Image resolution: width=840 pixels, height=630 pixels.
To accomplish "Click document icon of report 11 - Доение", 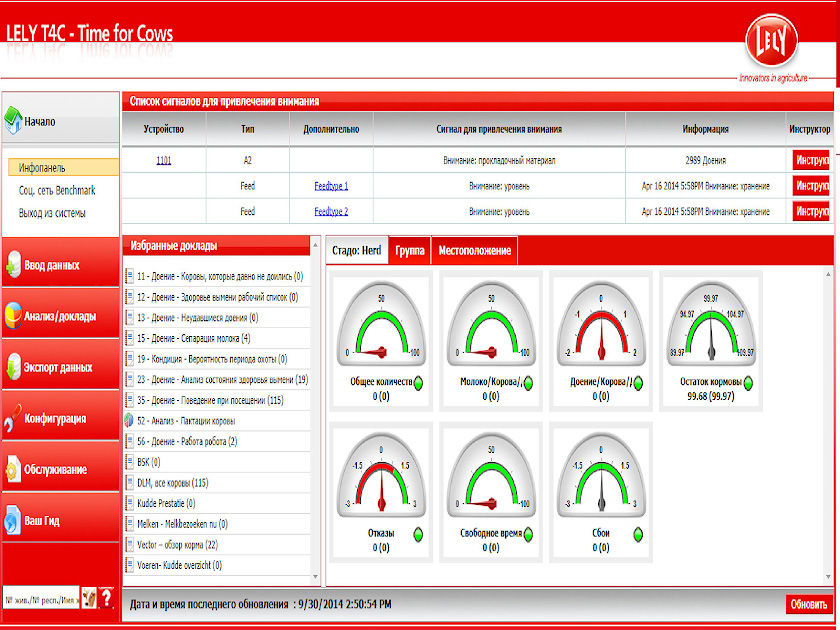I will pos(129,276).
